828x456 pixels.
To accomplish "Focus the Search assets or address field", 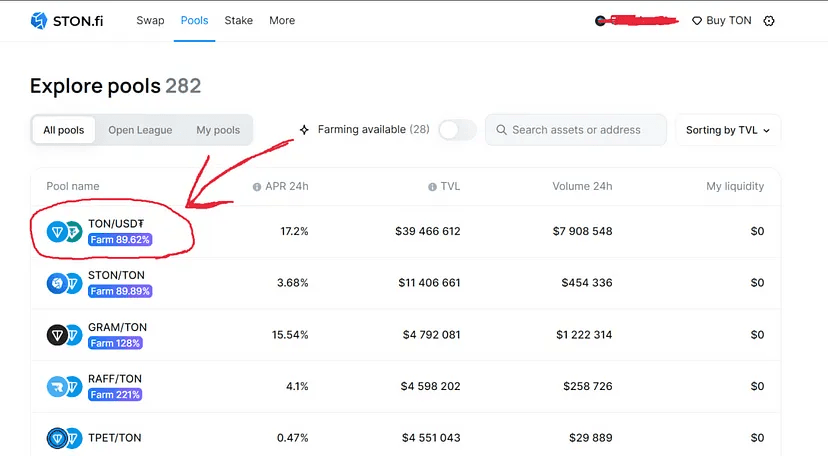I will pyautogui.click(x=576, y=130).
